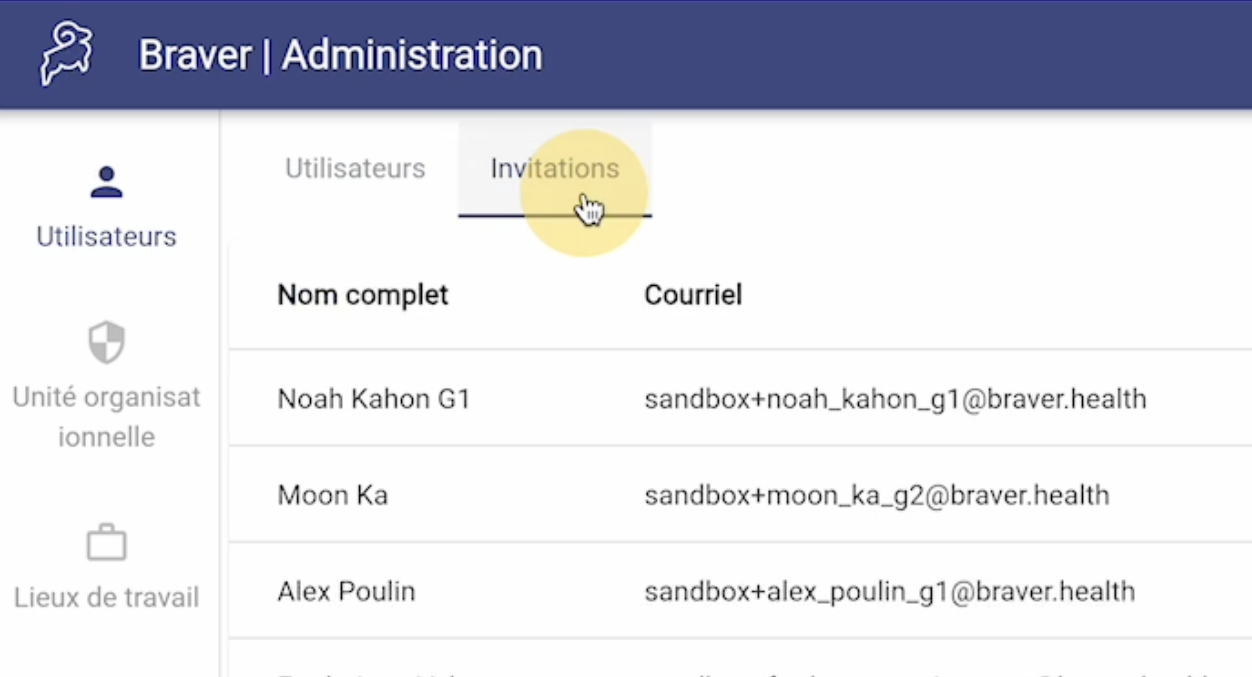
Task: Click the Braver | Administration title
Action: point(340,54)
